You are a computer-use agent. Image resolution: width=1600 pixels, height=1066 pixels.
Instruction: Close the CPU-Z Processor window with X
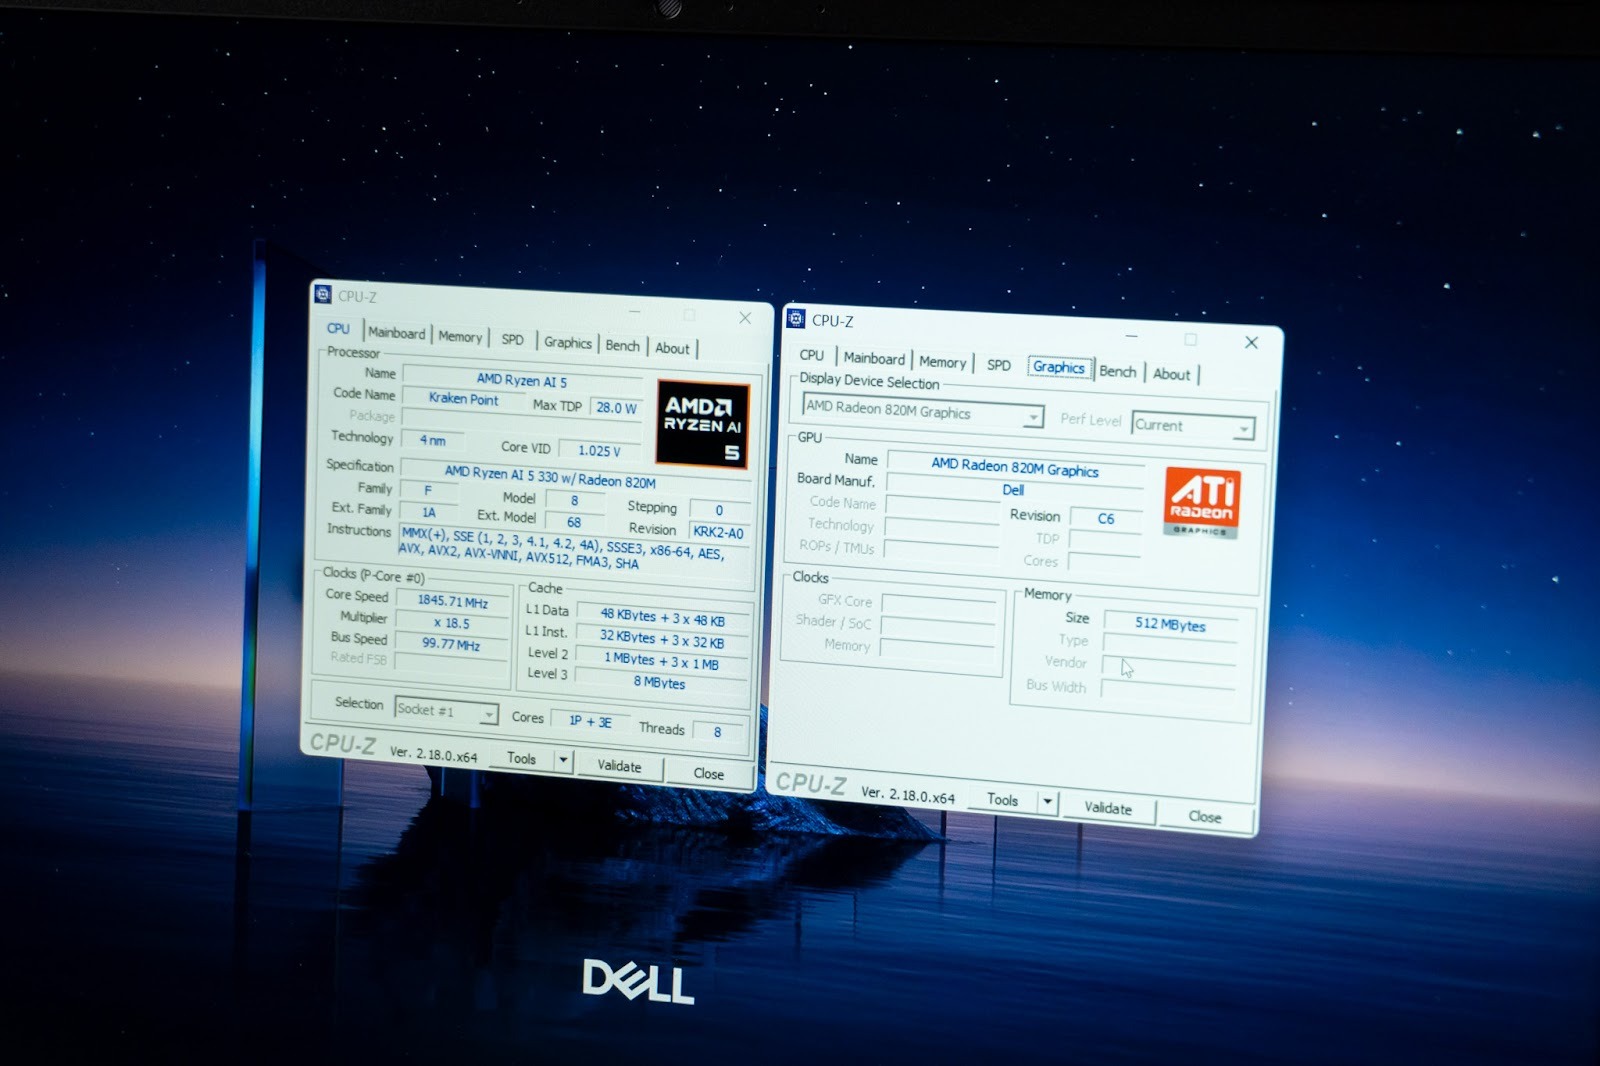[x=745, y=318]
